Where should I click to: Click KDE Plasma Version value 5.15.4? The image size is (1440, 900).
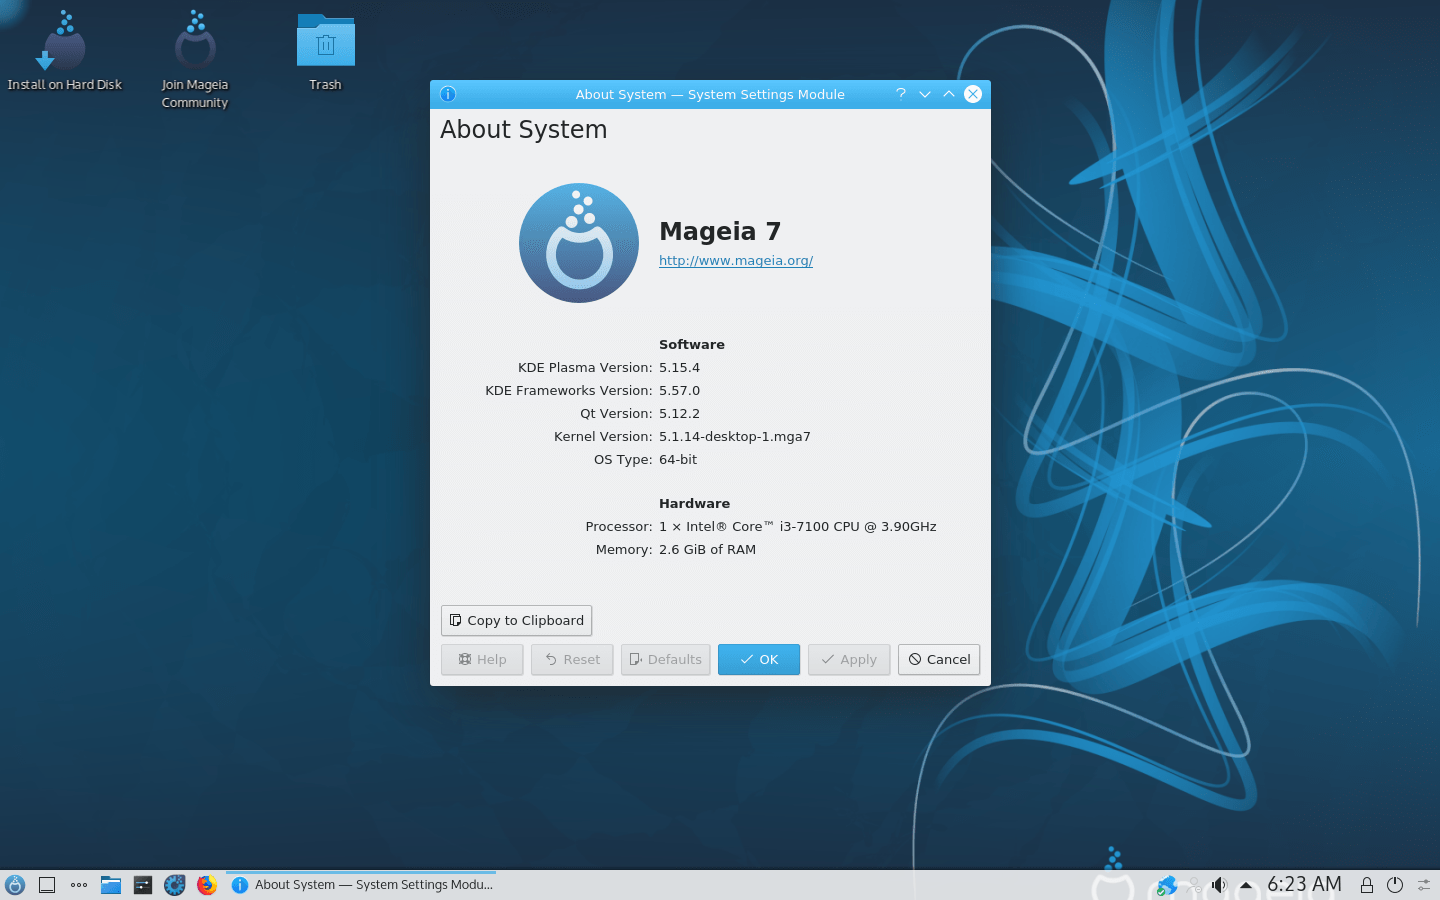(x=679, y=368)
